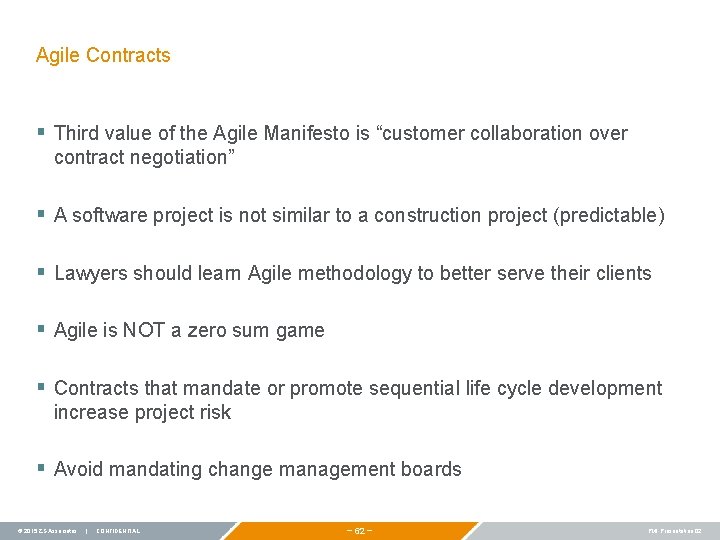
Task: Click the bullet marker before "Avoid mandating"
Action: [40, 468]
